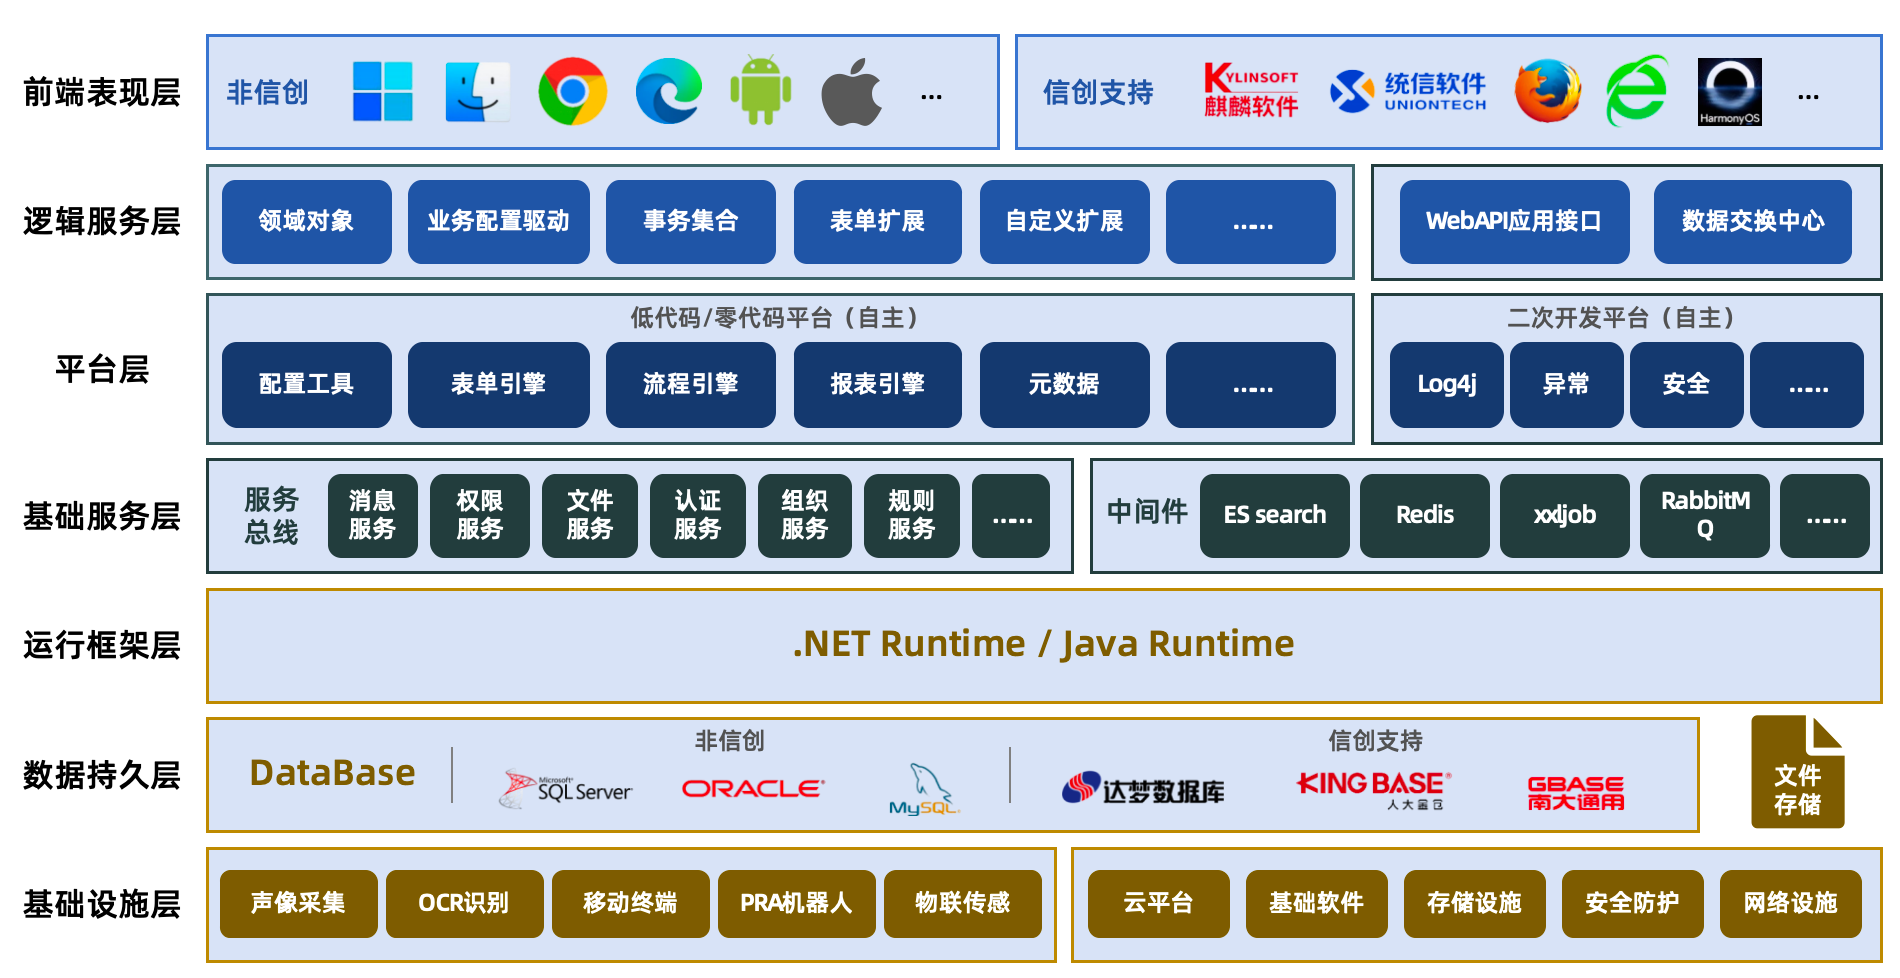Click the Firefox browser icon
Screen dimensions: 1900x978
1547,92
